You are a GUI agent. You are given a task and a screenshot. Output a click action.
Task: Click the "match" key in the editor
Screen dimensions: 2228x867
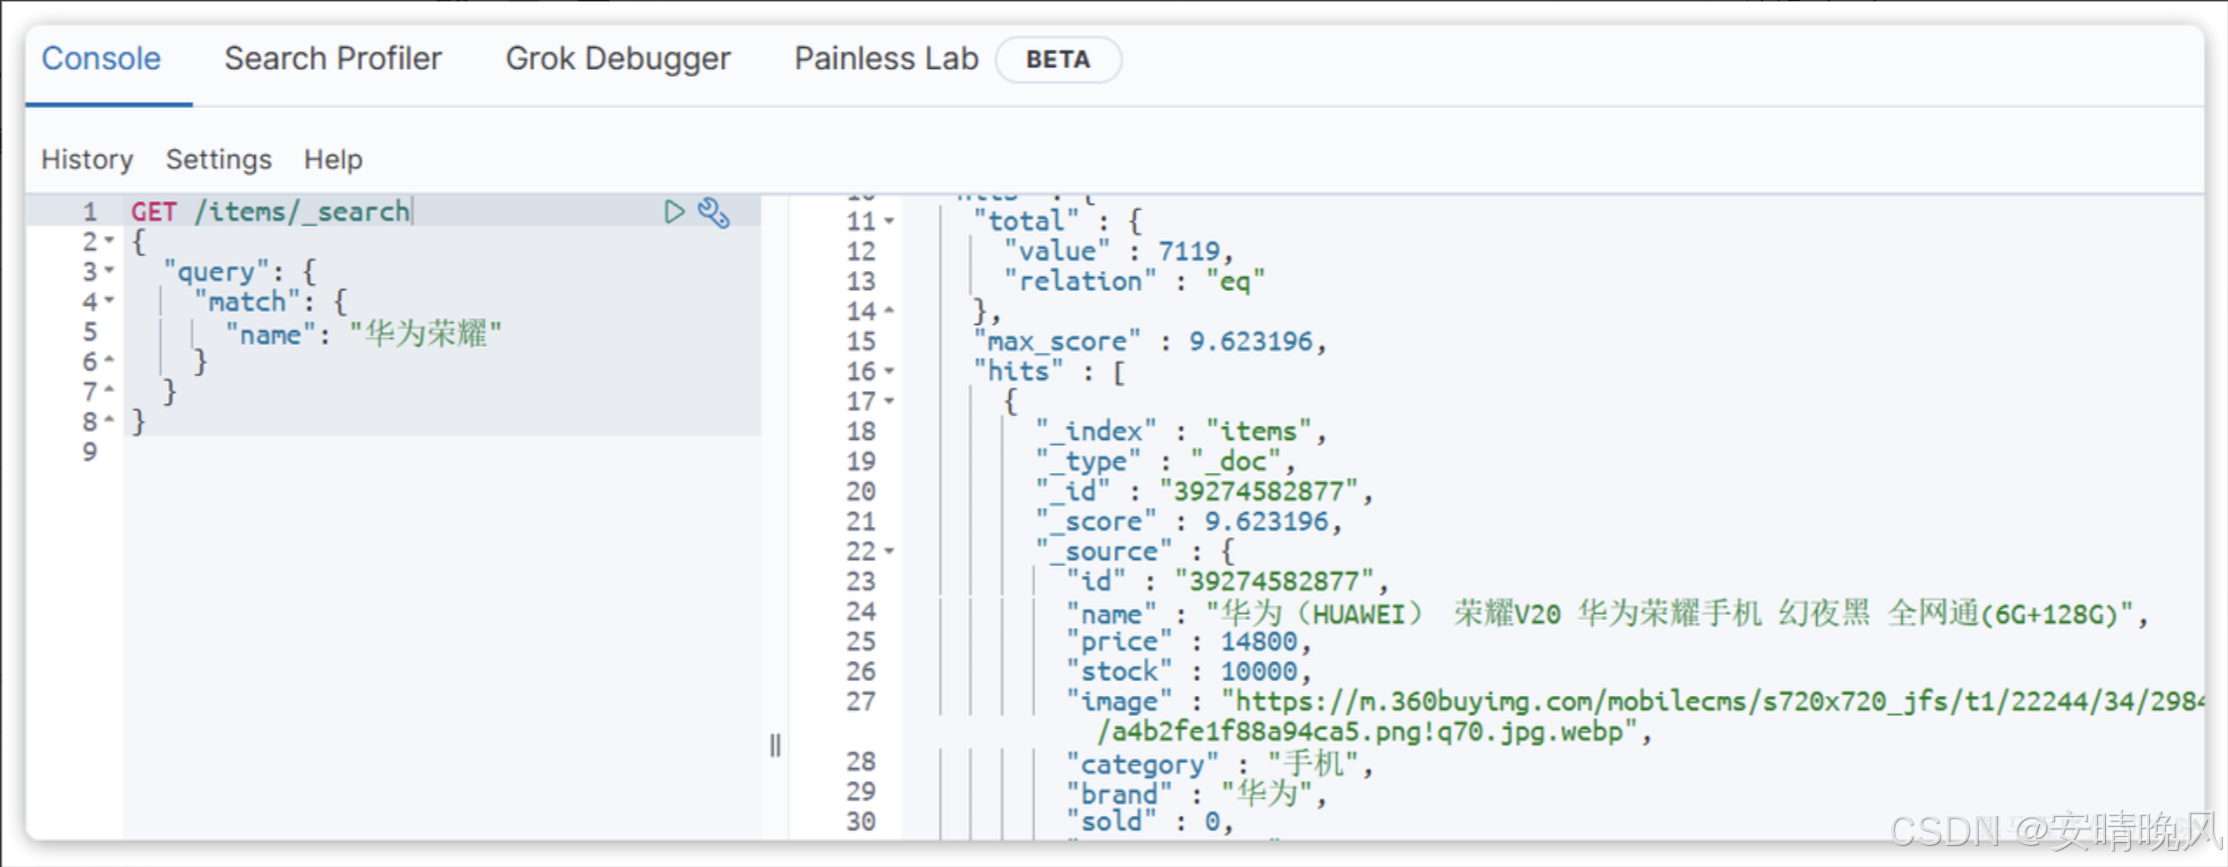coord(248,302)
